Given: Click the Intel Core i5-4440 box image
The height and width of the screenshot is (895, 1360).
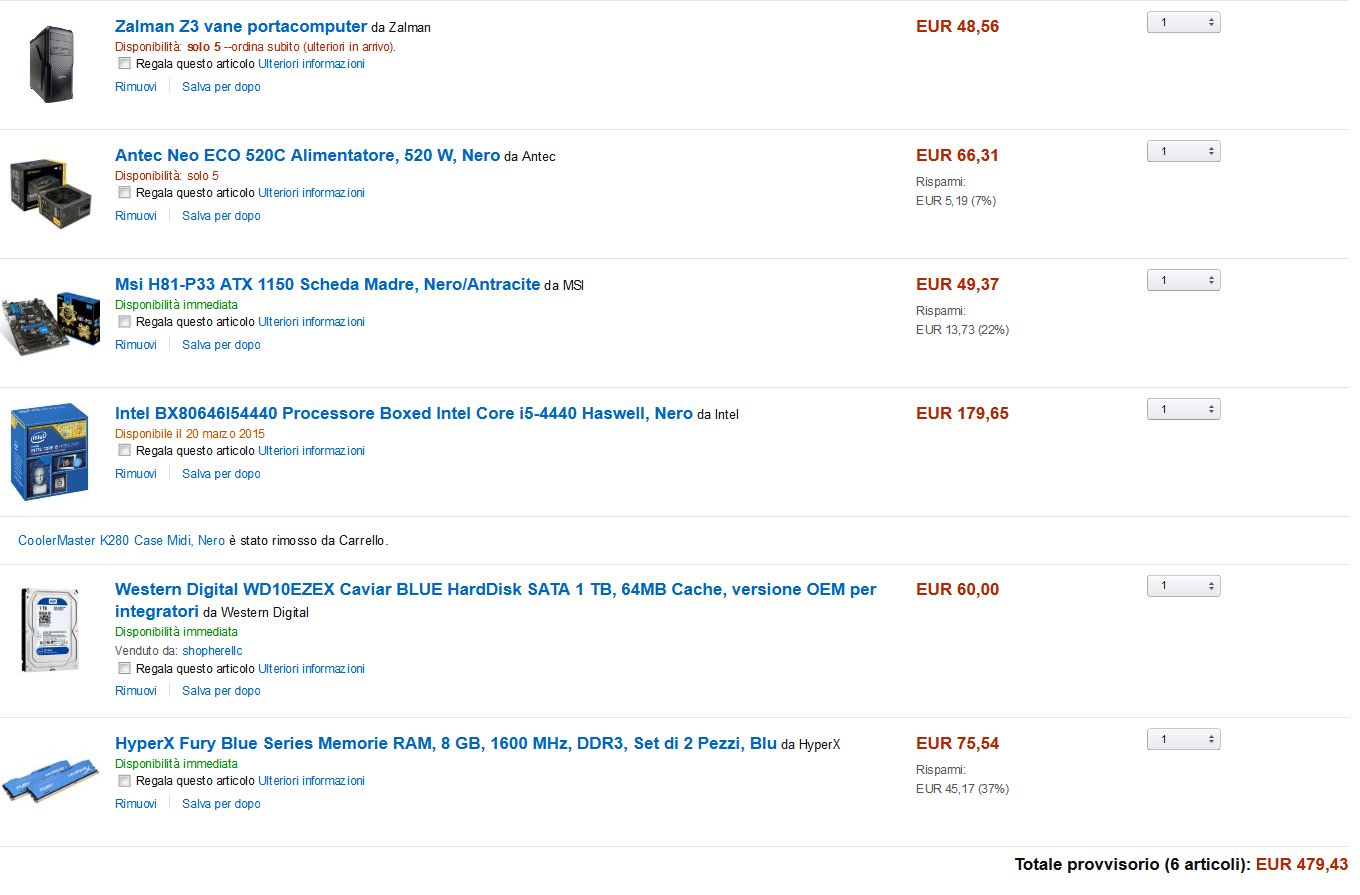Looking at the screenshot, I should coord(50,451).
